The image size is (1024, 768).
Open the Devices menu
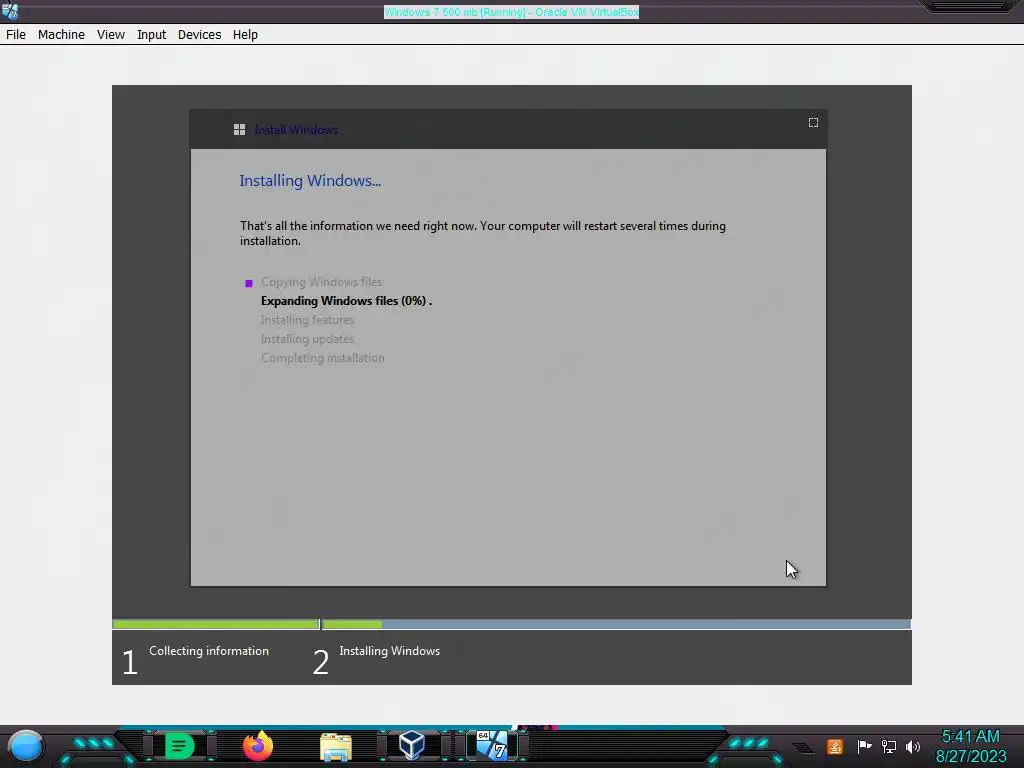point(199,35)
